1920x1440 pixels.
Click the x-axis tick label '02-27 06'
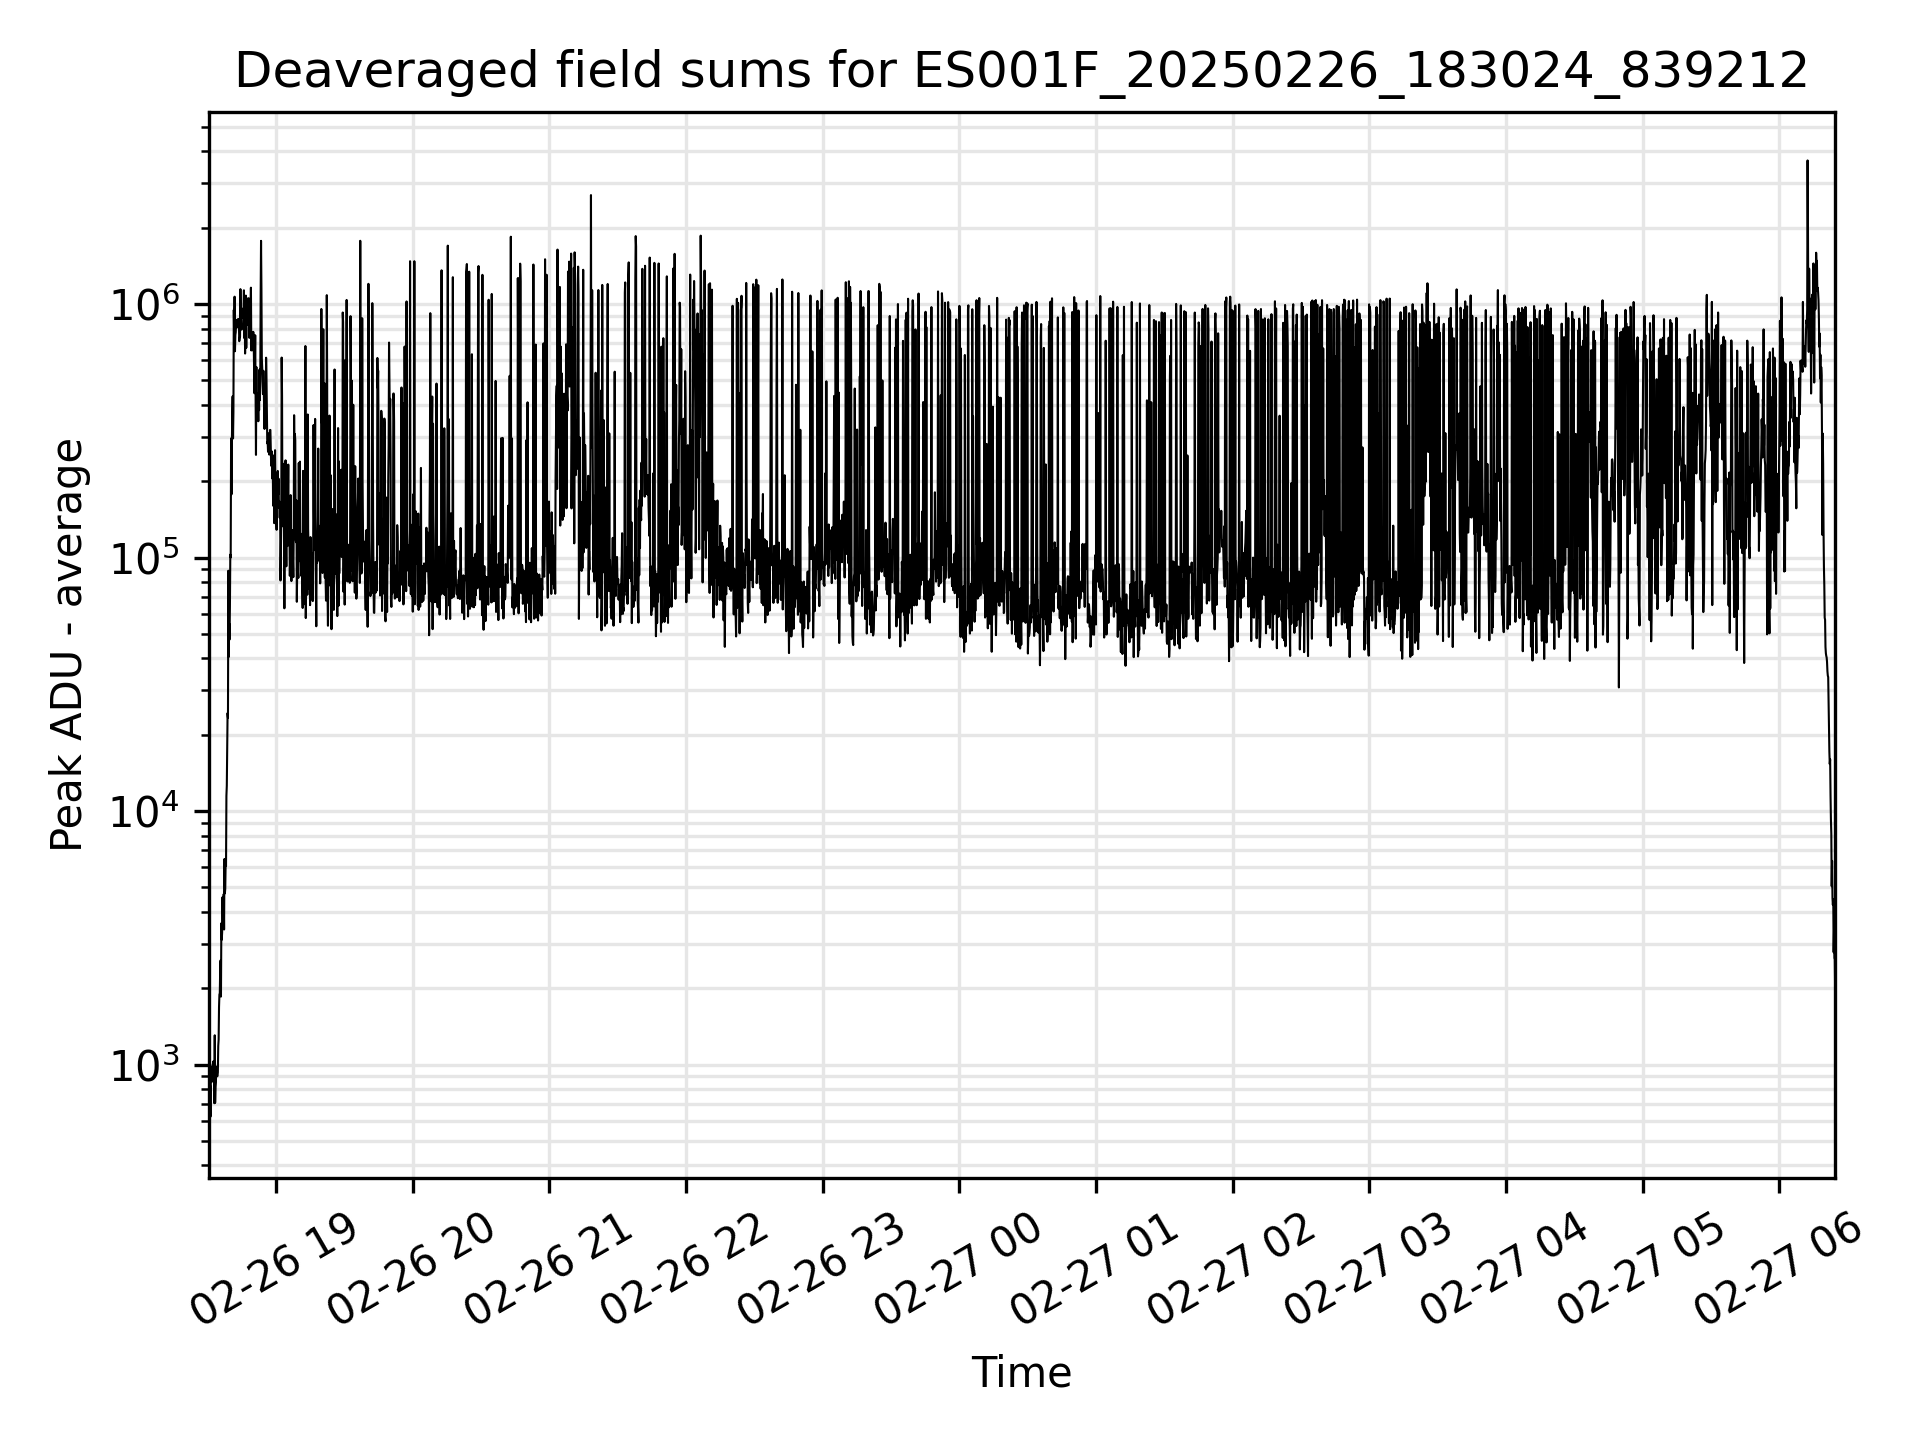click(1778, 1267)
